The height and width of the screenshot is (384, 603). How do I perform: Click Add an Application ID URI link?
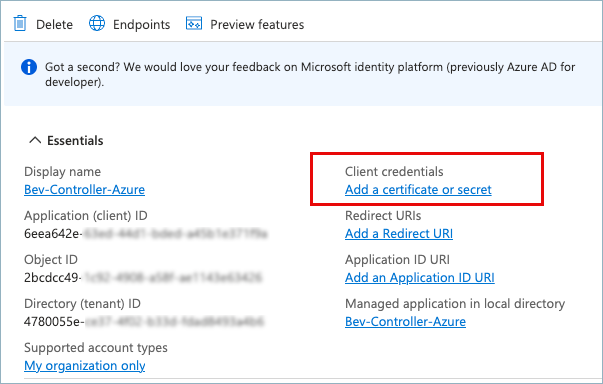pos(420,278)
